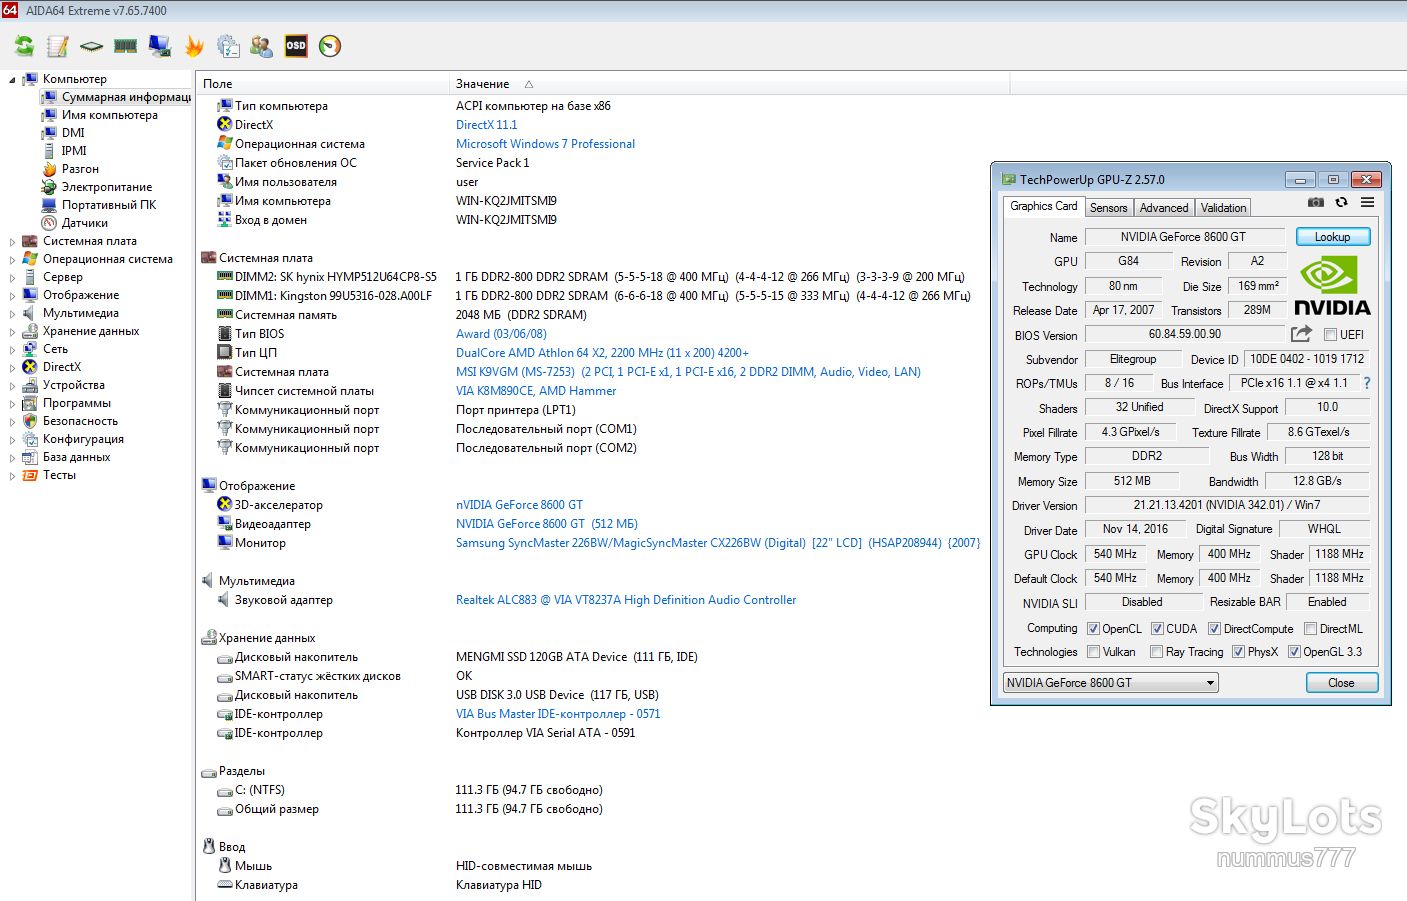
Task: Open the monitor diagnostics toolbar icon
Action: point(160,46)
